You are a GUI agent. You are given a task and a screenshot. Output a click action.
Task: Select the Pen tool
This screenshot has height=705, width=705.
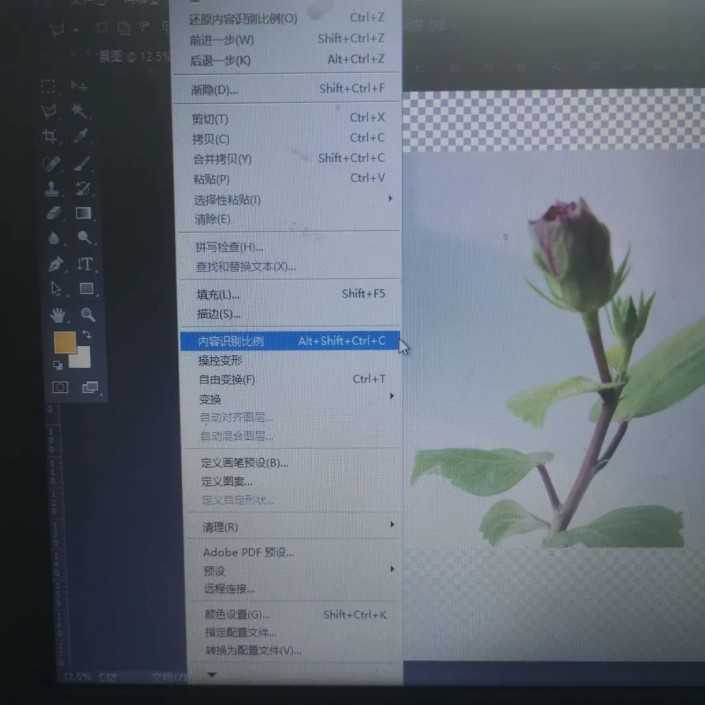point(55,264)
